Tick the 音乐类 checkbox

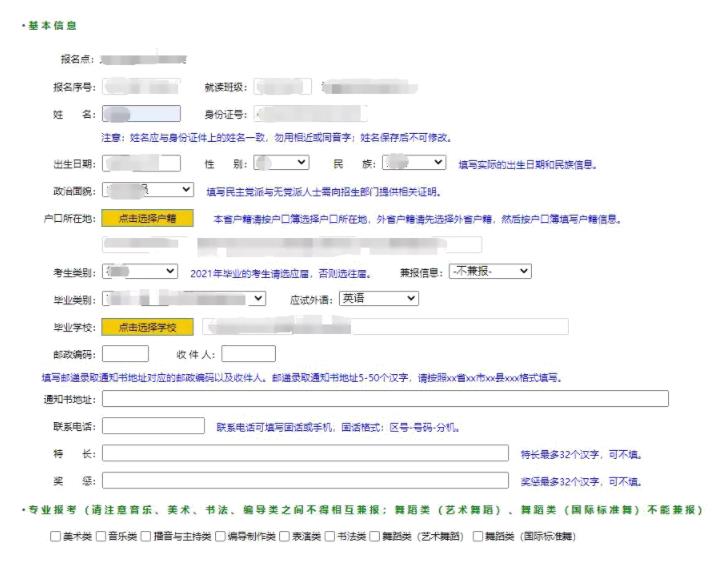tap(101, 537)
